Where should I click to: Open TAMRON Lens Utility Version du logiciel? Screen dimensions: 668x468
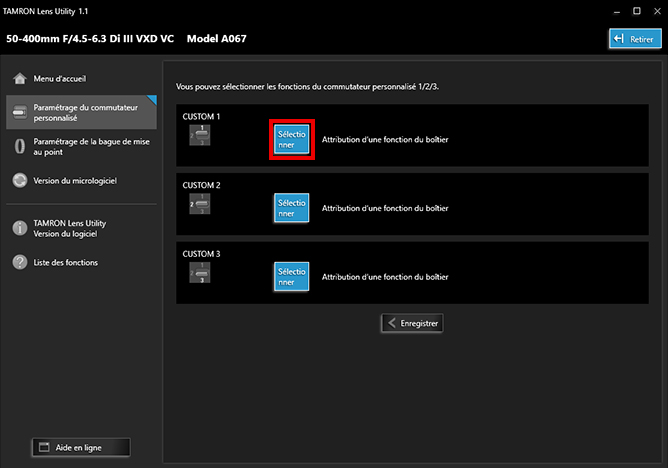coord(81,228)
